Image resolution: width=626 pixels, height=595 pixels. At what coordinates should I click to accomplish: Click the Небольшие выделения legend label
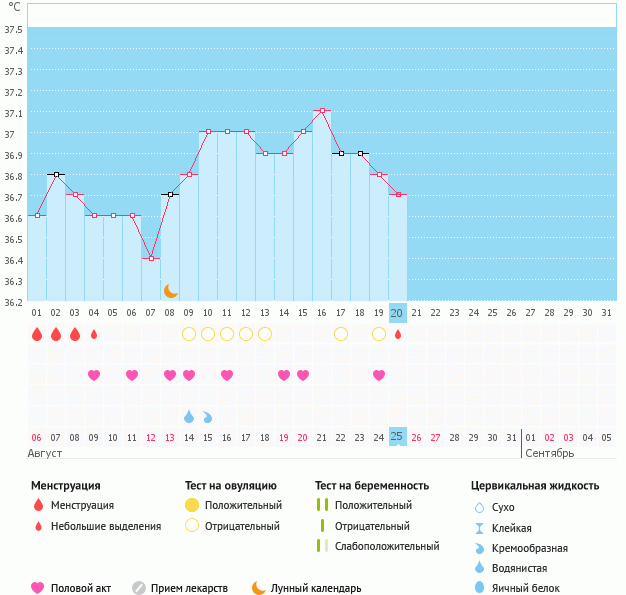click(106, 526)
